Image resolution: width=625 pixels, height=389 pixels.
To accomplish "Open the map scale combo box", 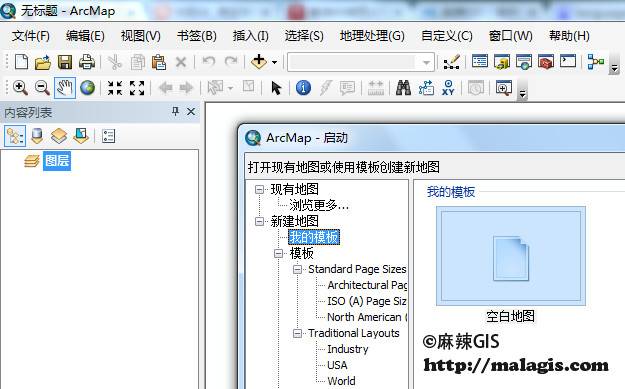I will click(x=361, y=62).
